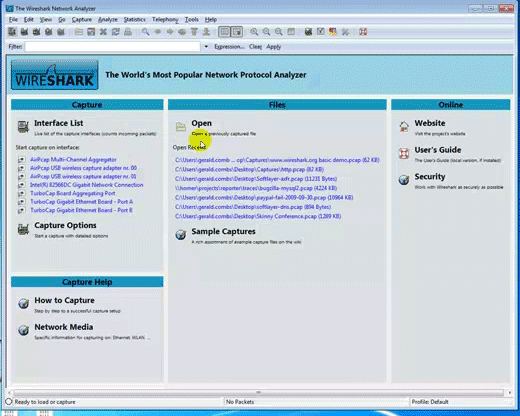Click the capture options toolbar icon

tap(24, 32)
